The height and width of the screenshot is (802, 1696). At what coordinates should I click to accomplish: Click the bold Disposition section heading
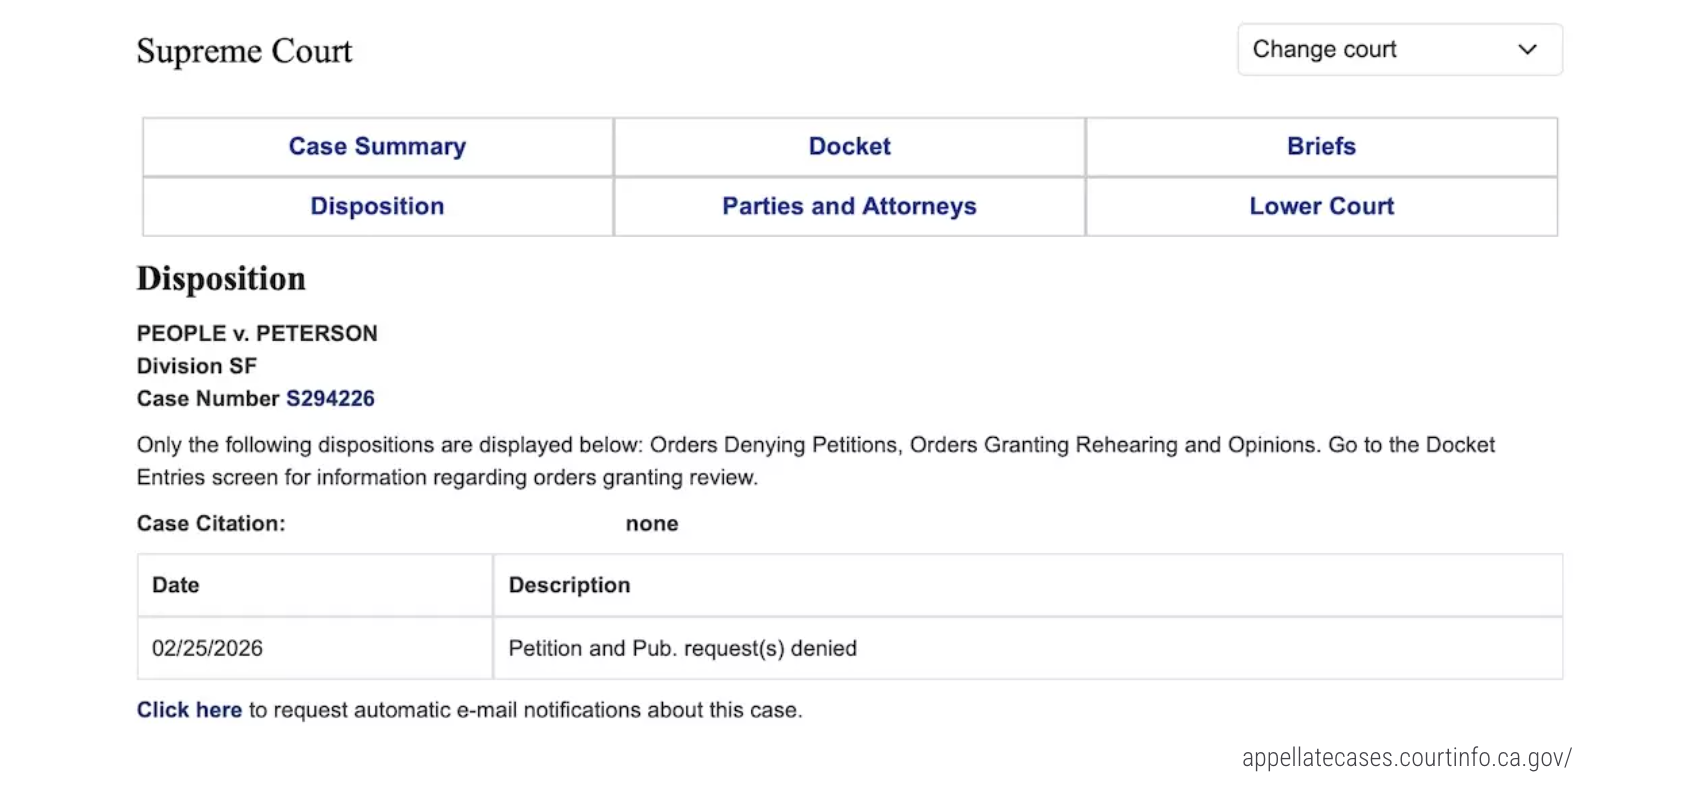(x=221, y=279)
